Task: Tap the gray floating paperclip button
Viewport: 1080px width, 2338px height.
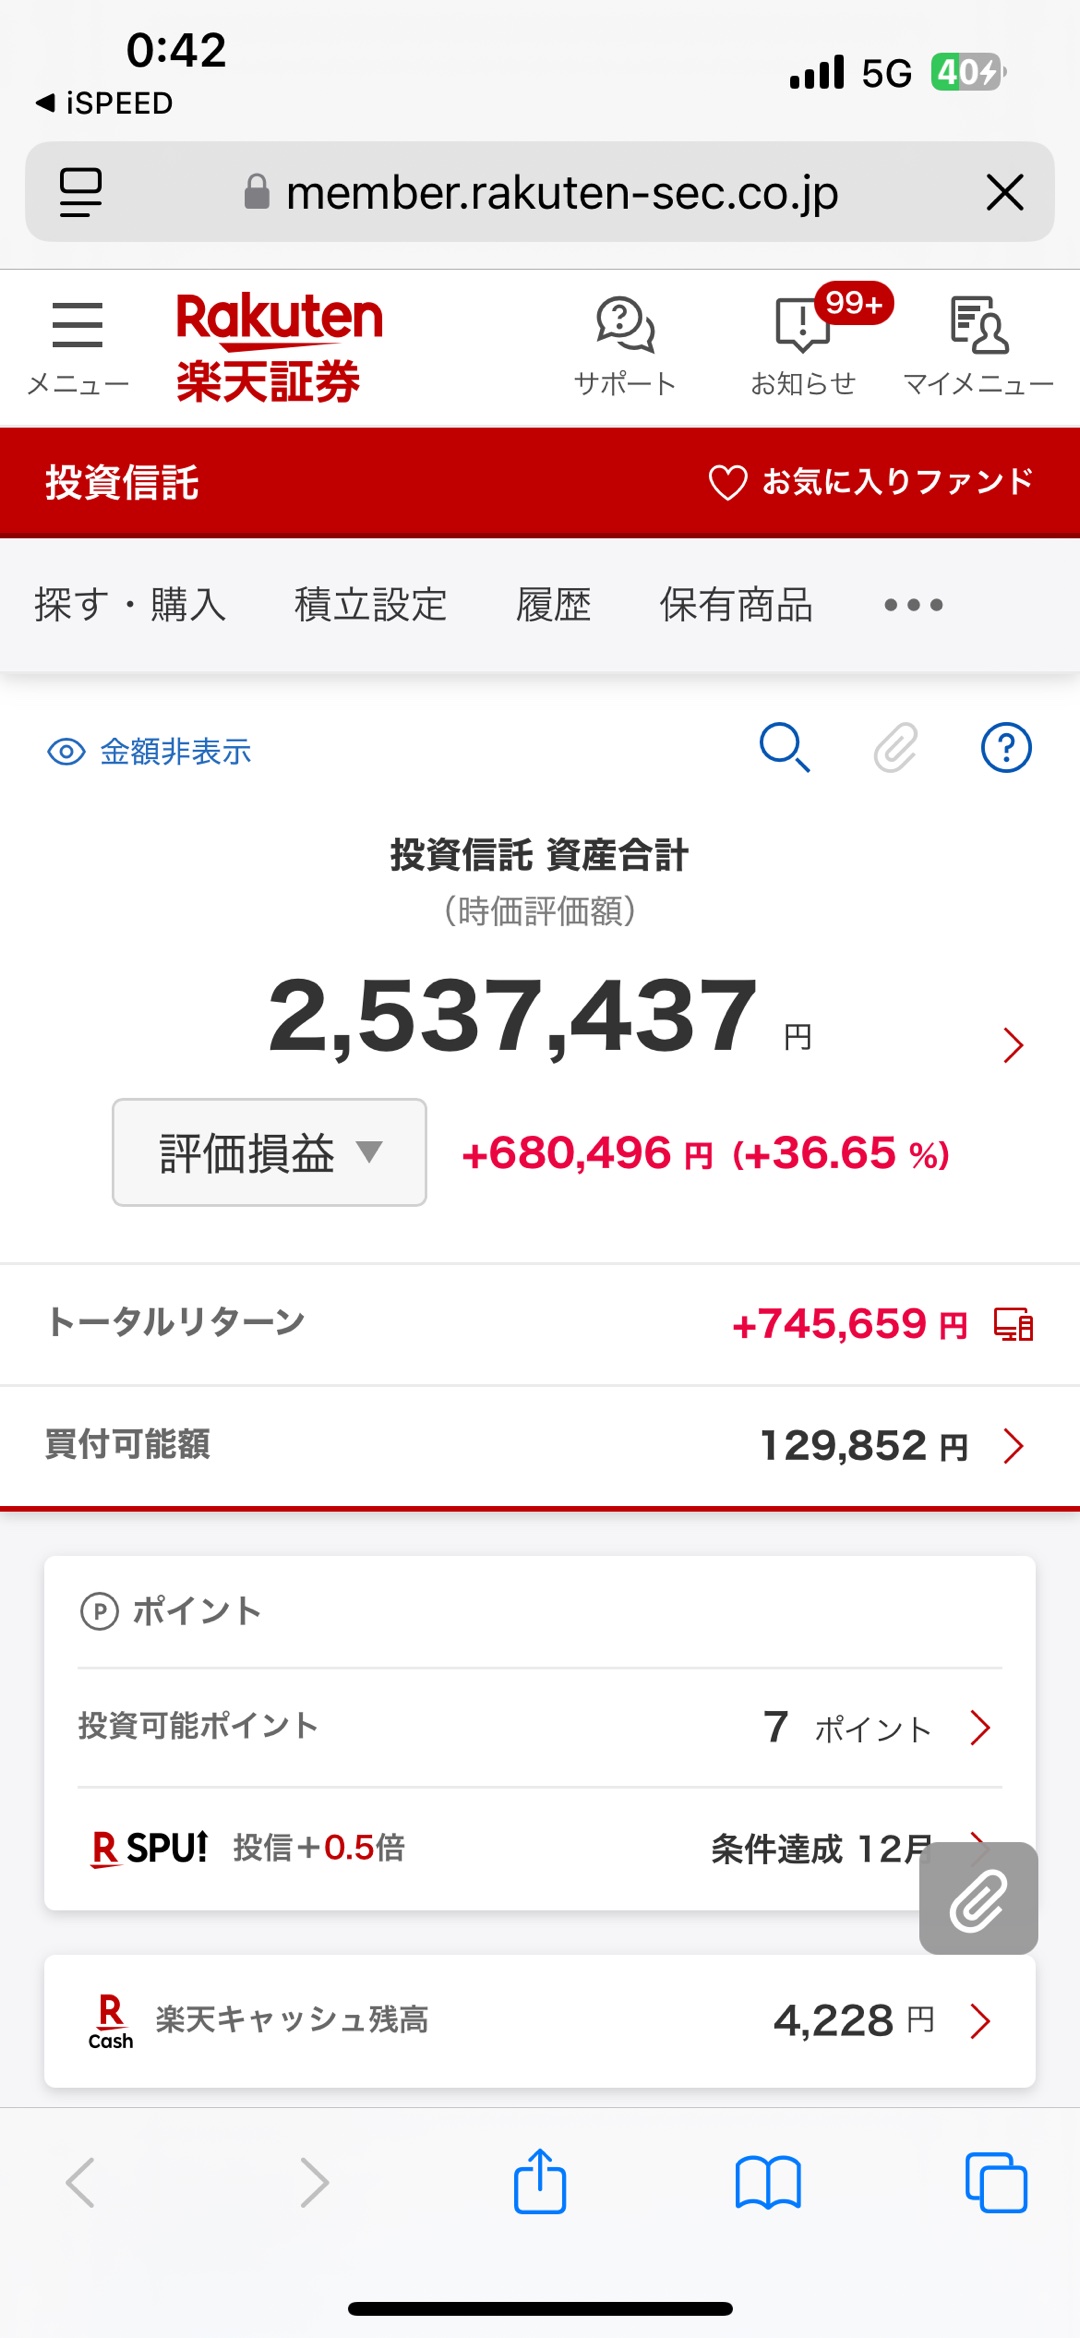Action: [978, 1898]
